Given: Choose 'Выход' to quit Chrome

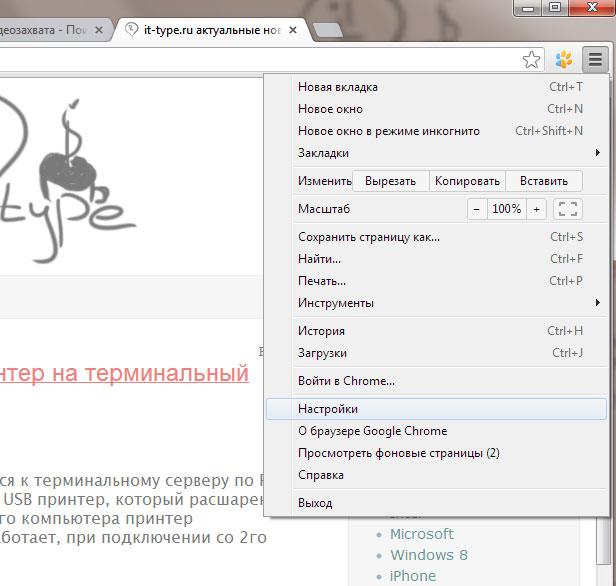Looking at the screenshot, I should tap(436, 503).
